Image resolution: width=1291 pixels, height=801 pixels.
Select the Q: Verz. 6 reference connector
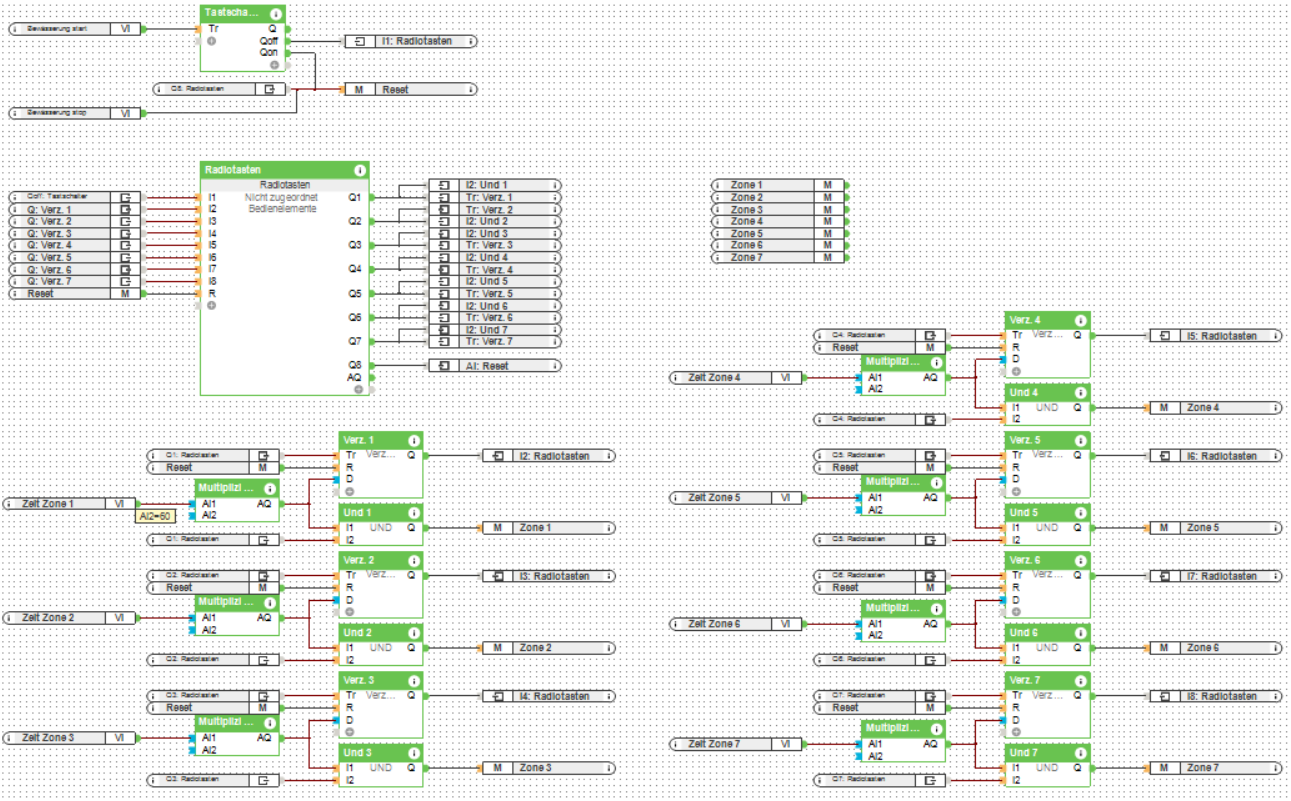point(76,269)
